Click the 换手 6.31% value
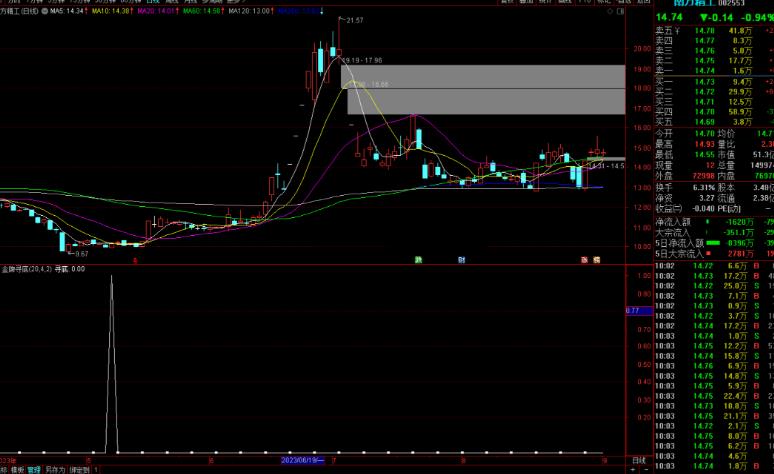This screenshot has height=474, width=774. (x=703, y=188)
